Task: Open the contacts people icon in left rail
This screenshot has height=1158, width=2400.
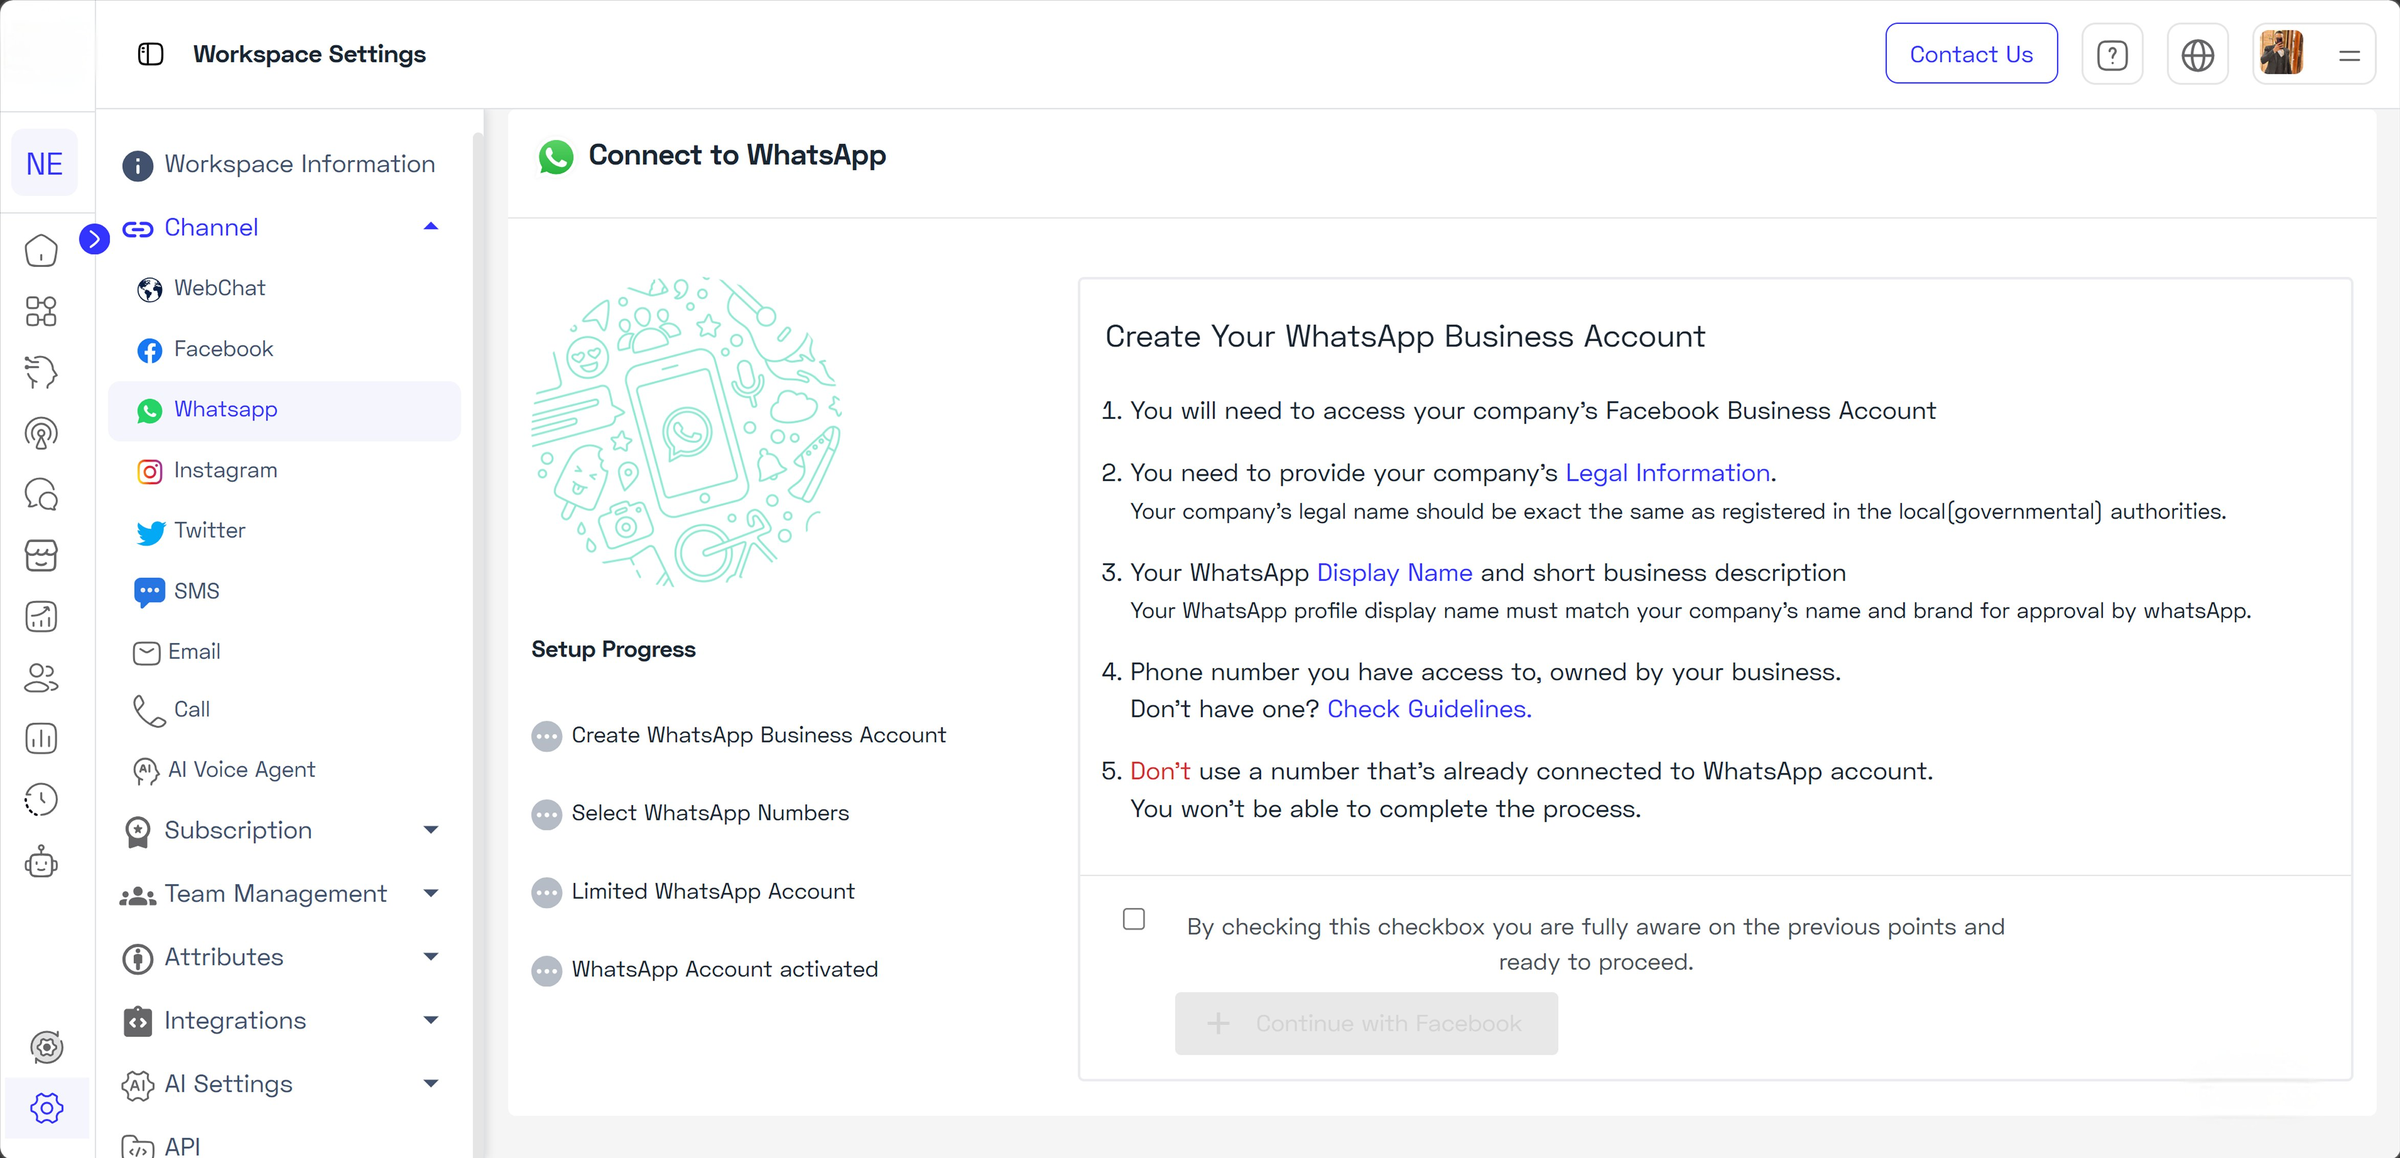Action: pyautogui.click(x=41, y=678)
